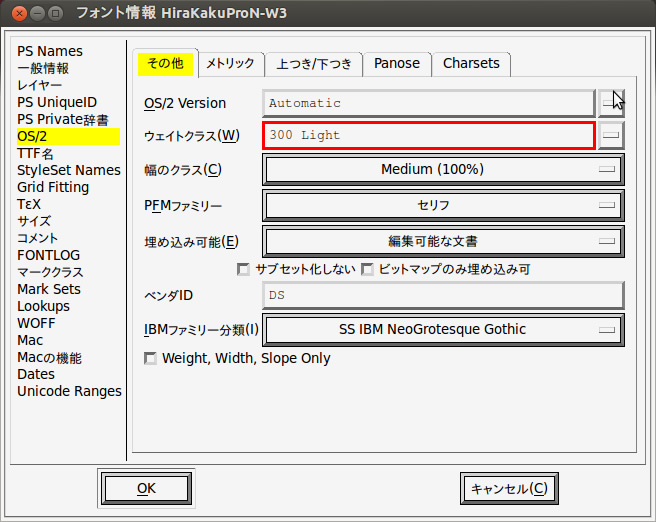Screen dimensions: 656x522
Task: Expand the 幅のクラス Medium (100%) dropdown
Action: [x=443, y=169]
